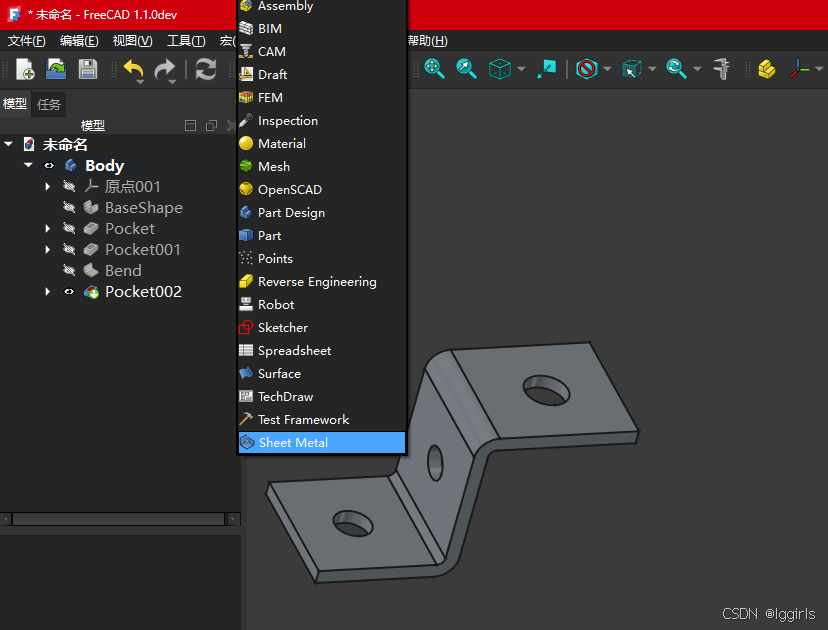Click the zoom with sync arrows icon
828x630 pixels.
pos(676,69)
